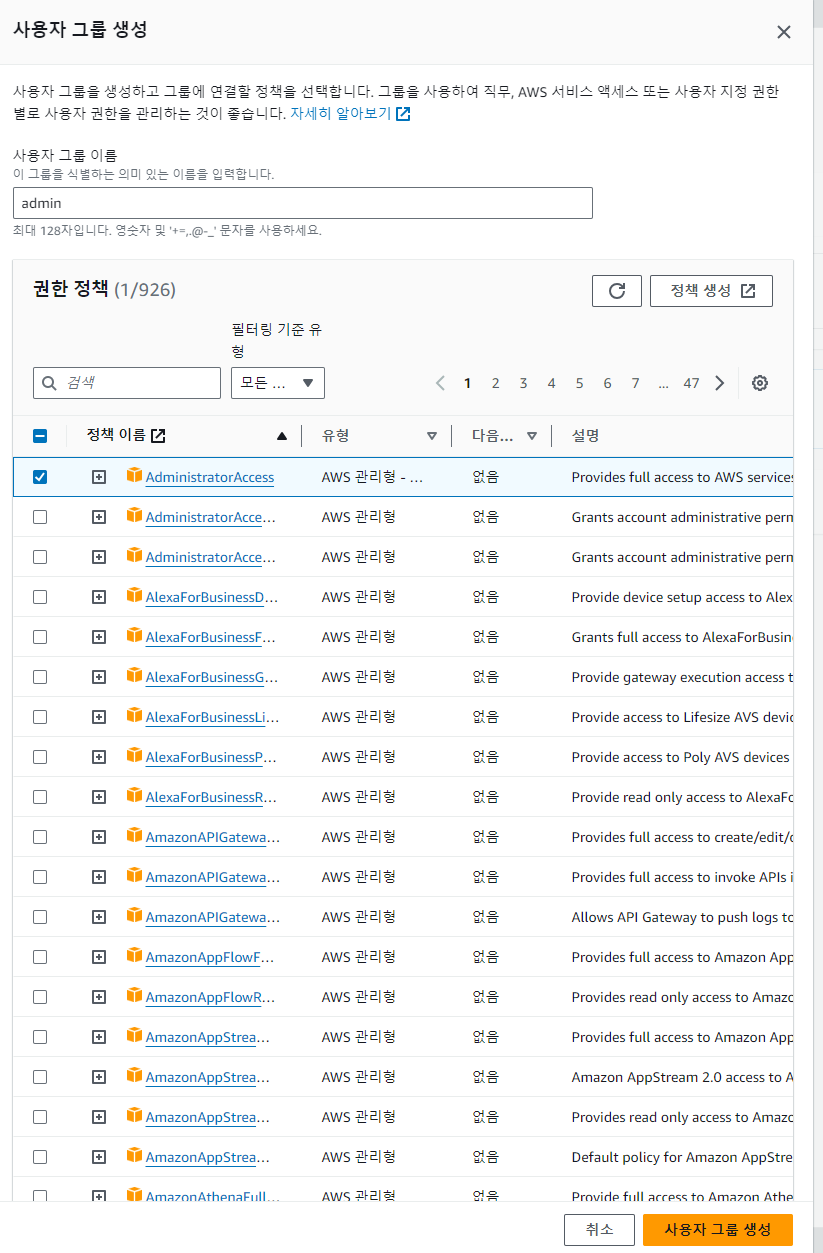
Task: Open the AdministratorAccess policy link
Action: point(210,477)
